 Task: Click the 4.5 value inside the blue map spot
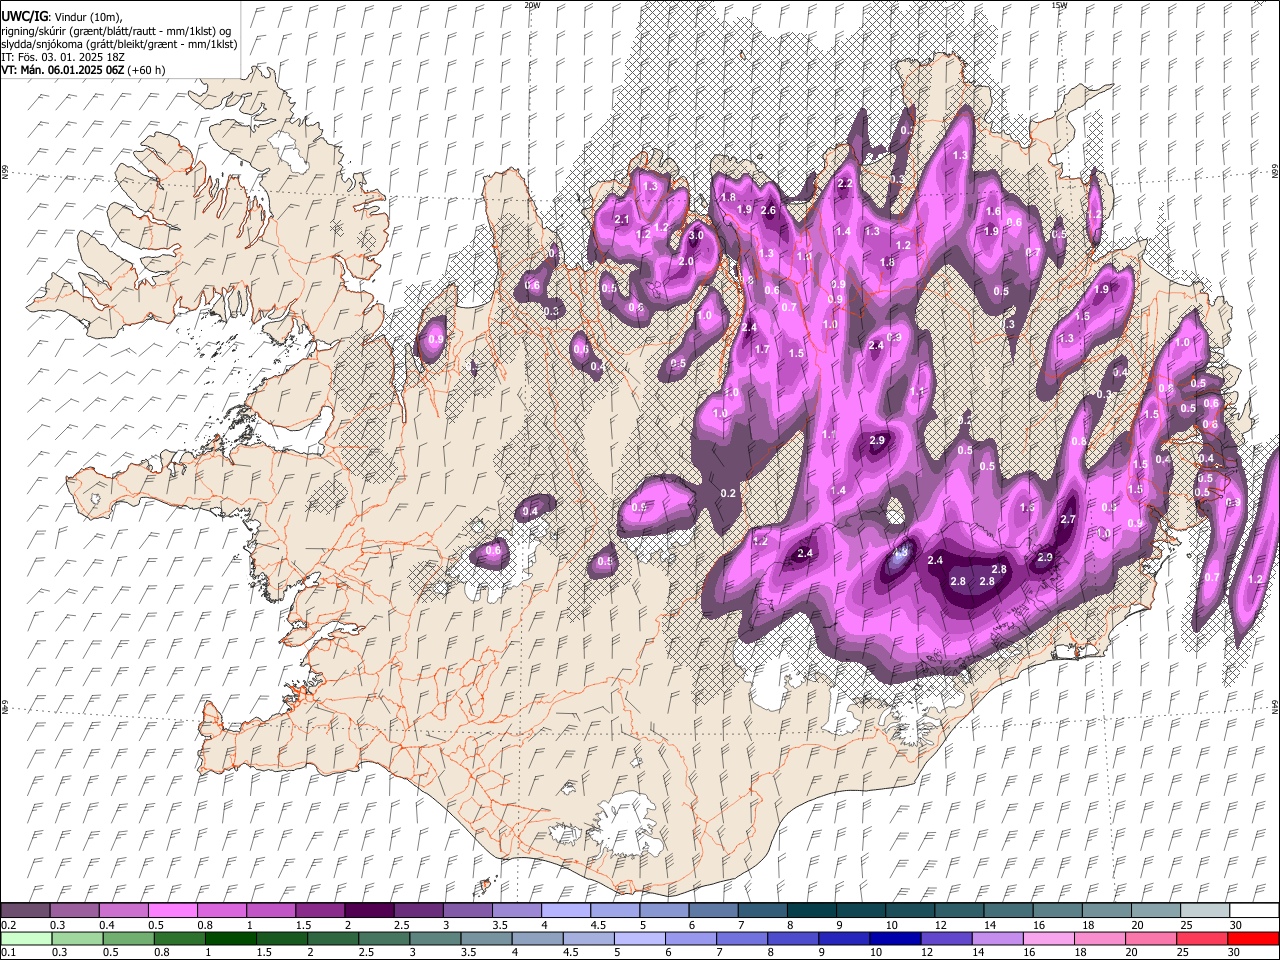900,552
